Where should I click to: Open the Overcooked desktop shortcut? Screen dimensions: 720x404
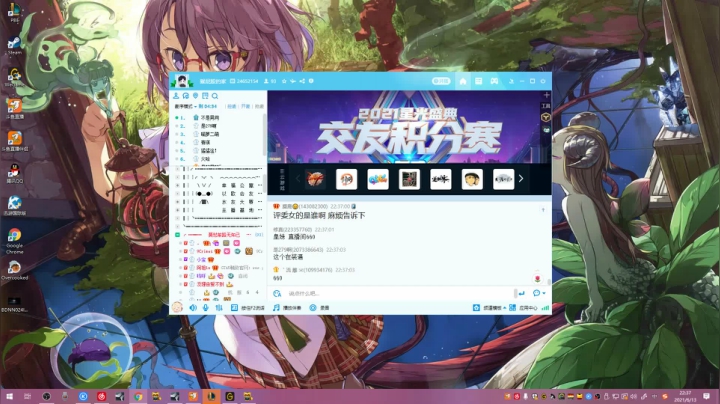coord(14,271)
